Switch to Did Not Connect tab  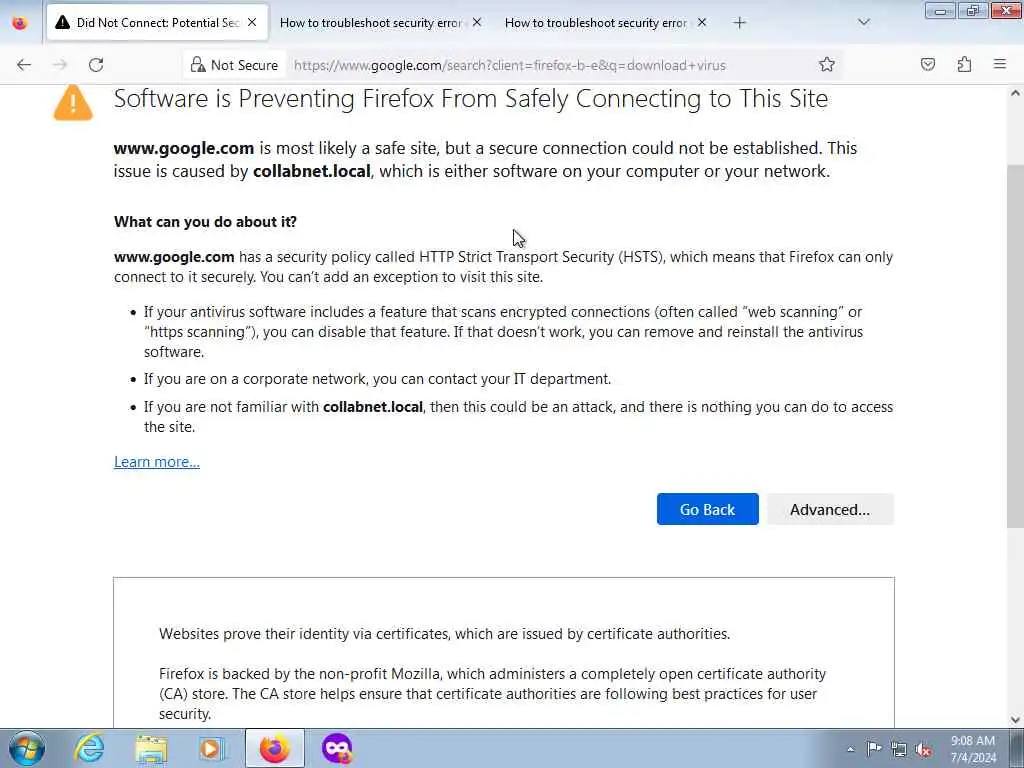tap(157, 23)
